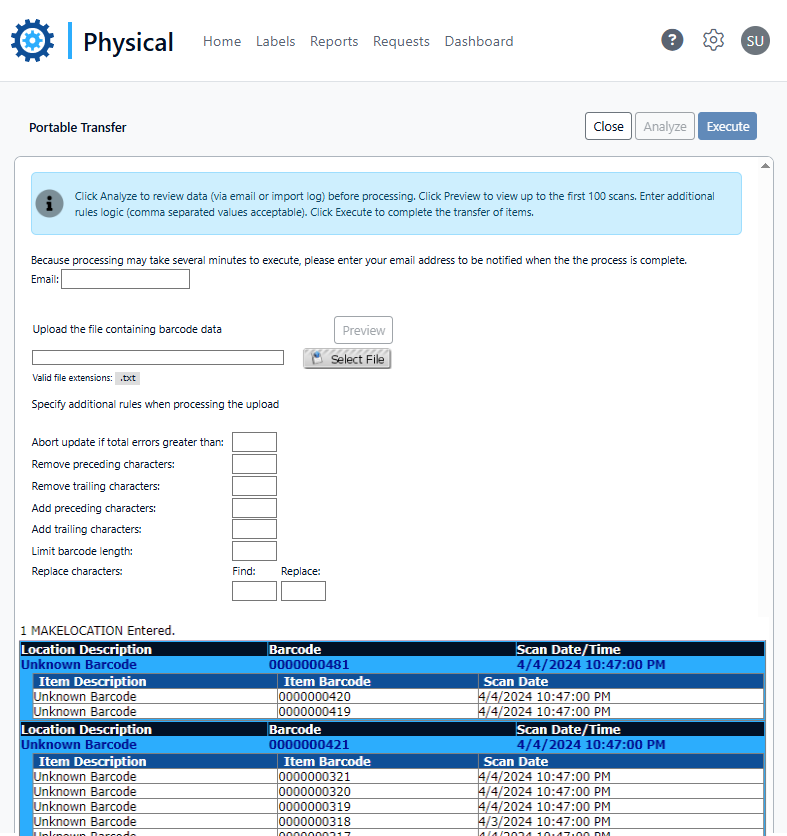Click the scrollbar up arrow
787x836 pixels.
point(766,165)
